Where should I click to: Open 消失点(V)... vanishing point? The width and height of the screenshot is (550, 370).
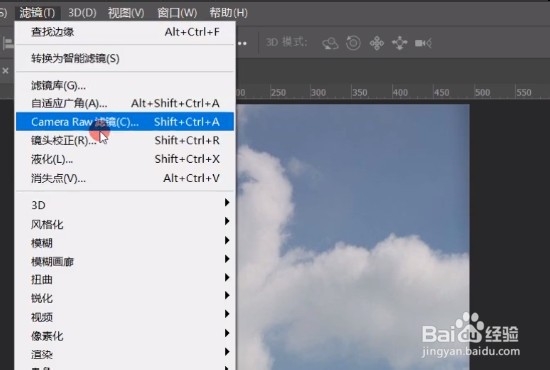point(125,178)
